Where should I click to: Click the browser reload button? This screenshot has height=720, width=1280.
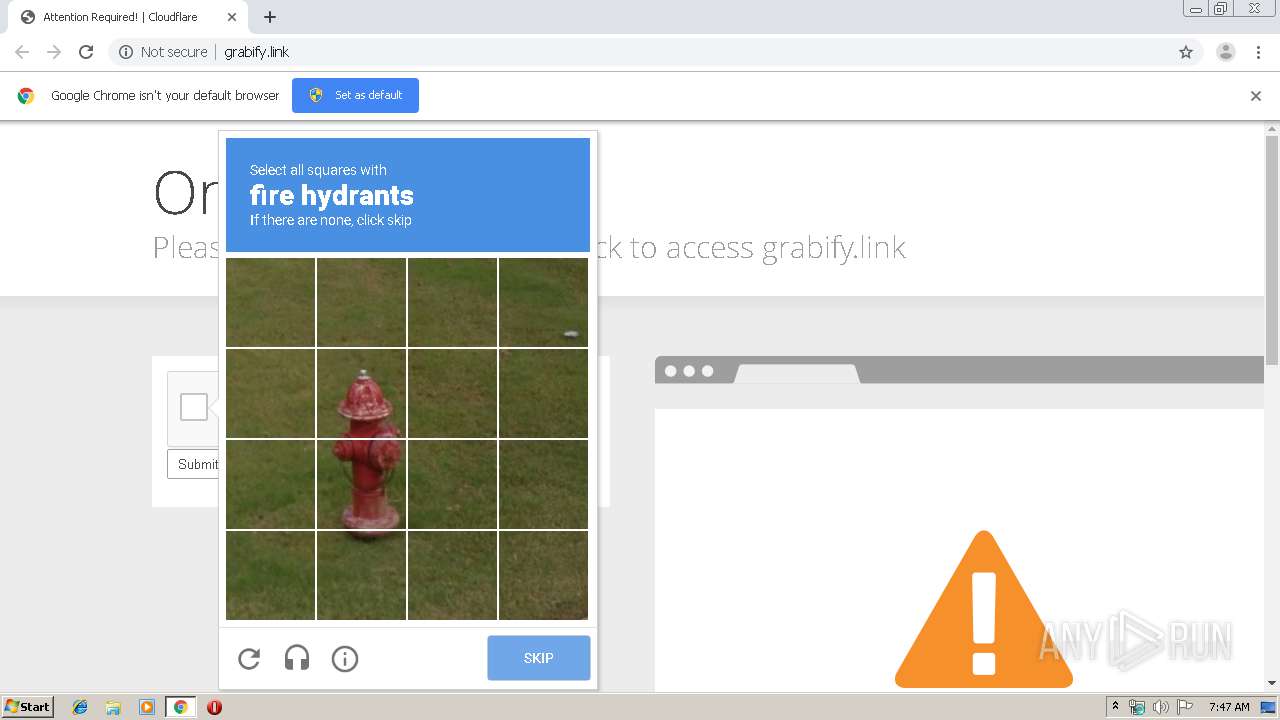[86, 52]
